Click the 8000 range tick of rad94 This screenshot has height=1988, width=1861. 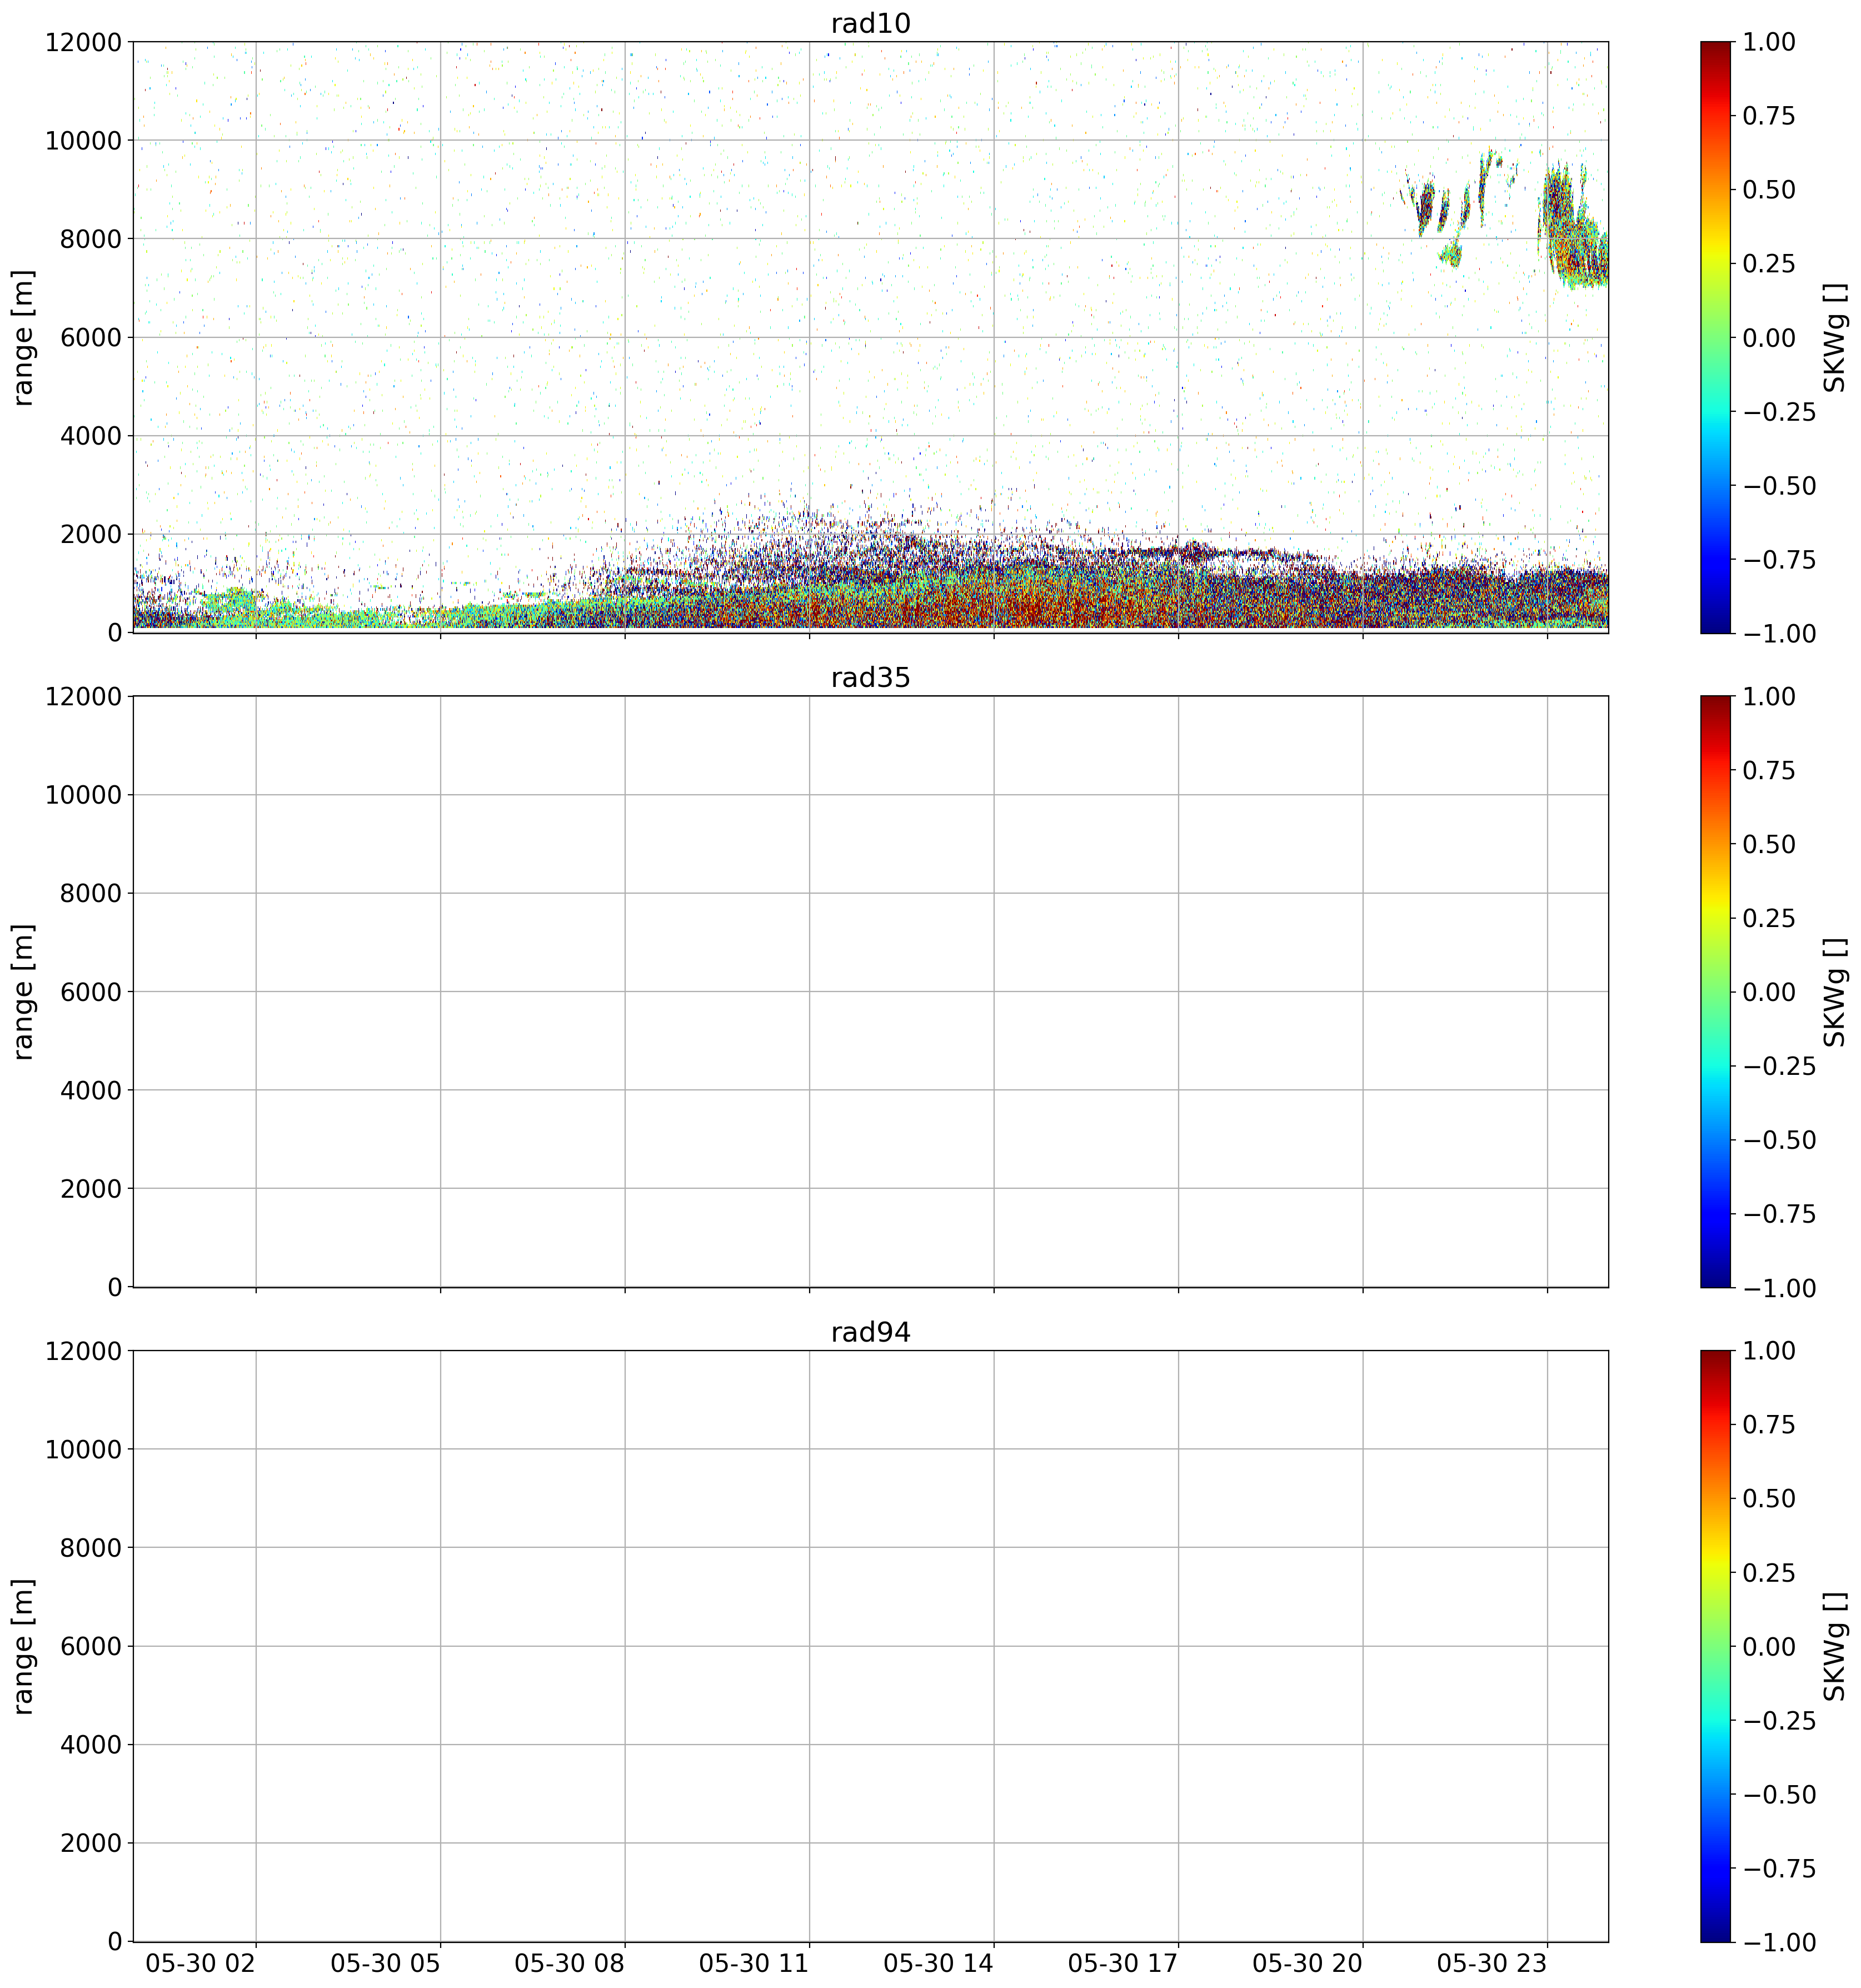[91, 1549]
